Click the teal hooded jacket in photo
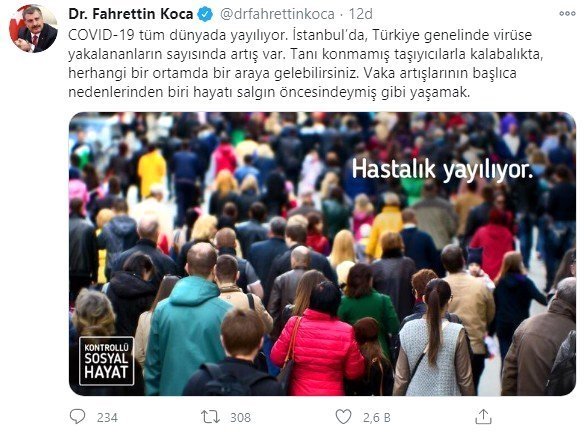The width and height of the screenshot is (586, 432). [x=185, y=334]
